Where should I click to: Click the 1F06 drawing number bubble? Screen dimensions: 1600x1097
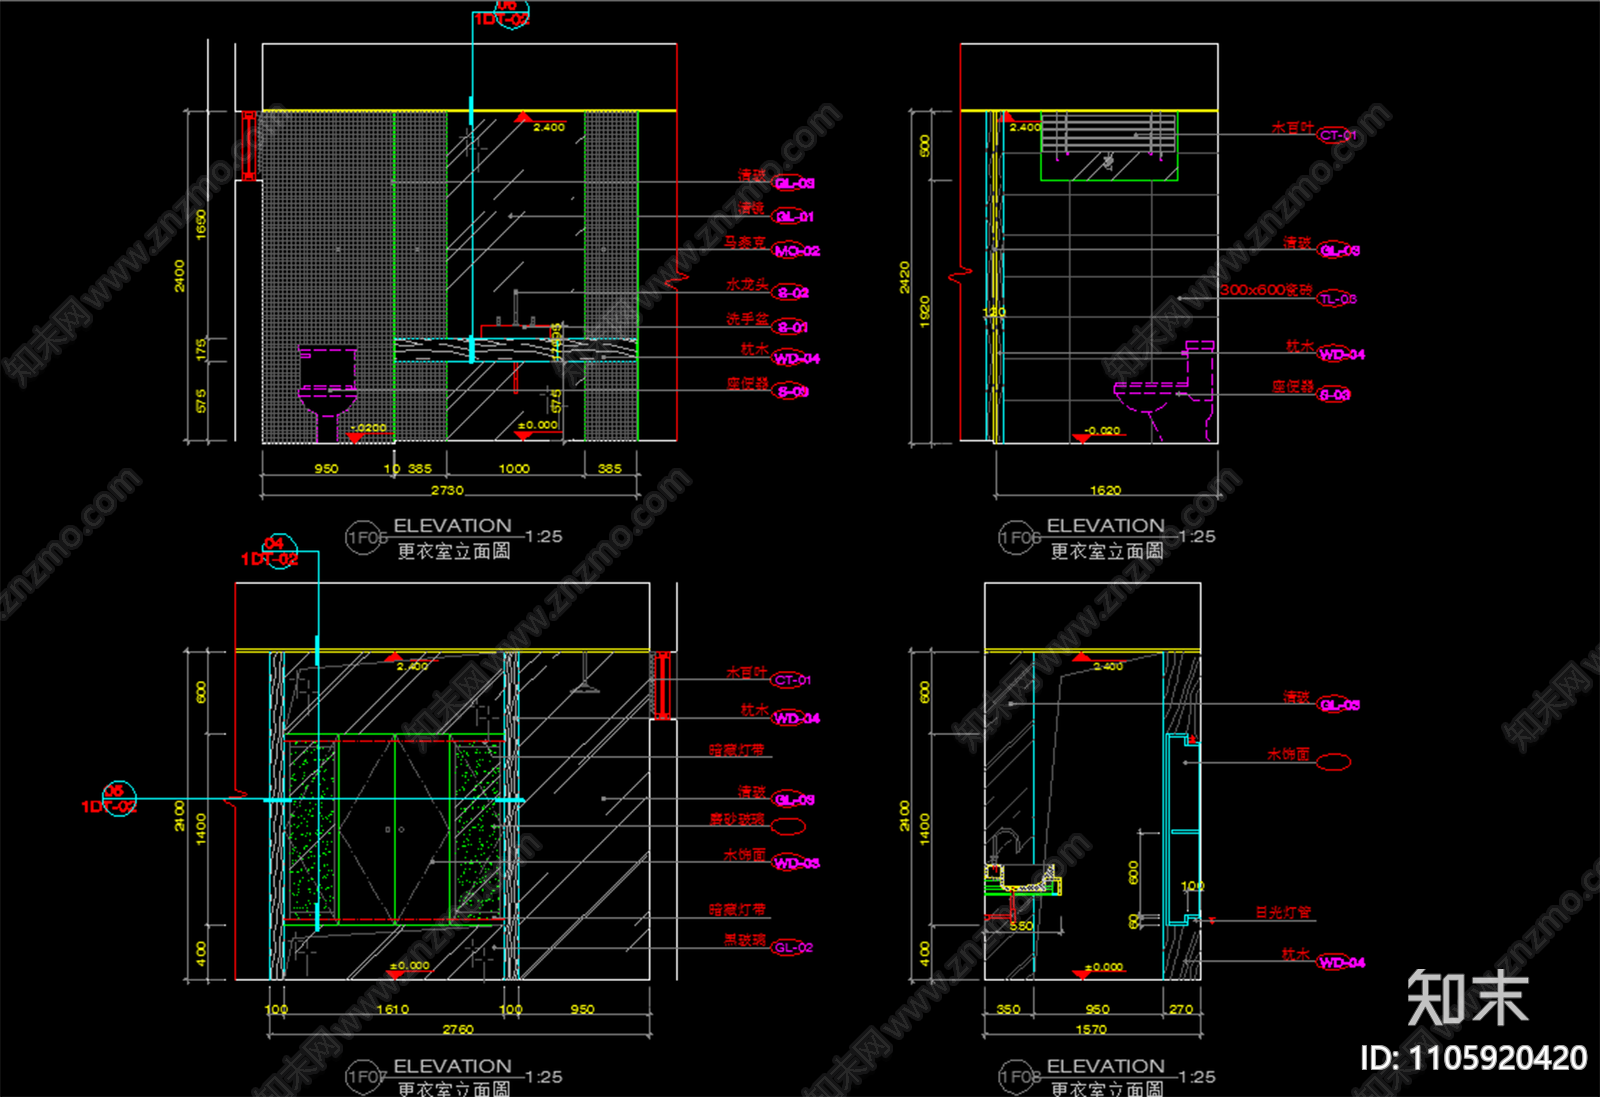pos(1016,537)
